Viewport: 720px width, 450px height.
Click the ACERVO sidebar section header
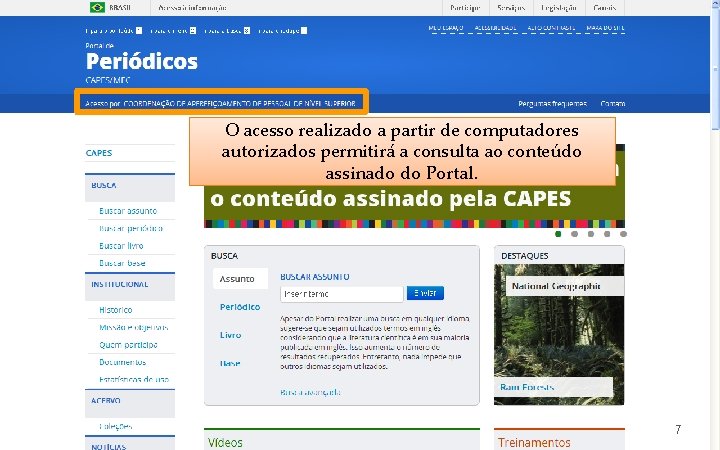130,403
